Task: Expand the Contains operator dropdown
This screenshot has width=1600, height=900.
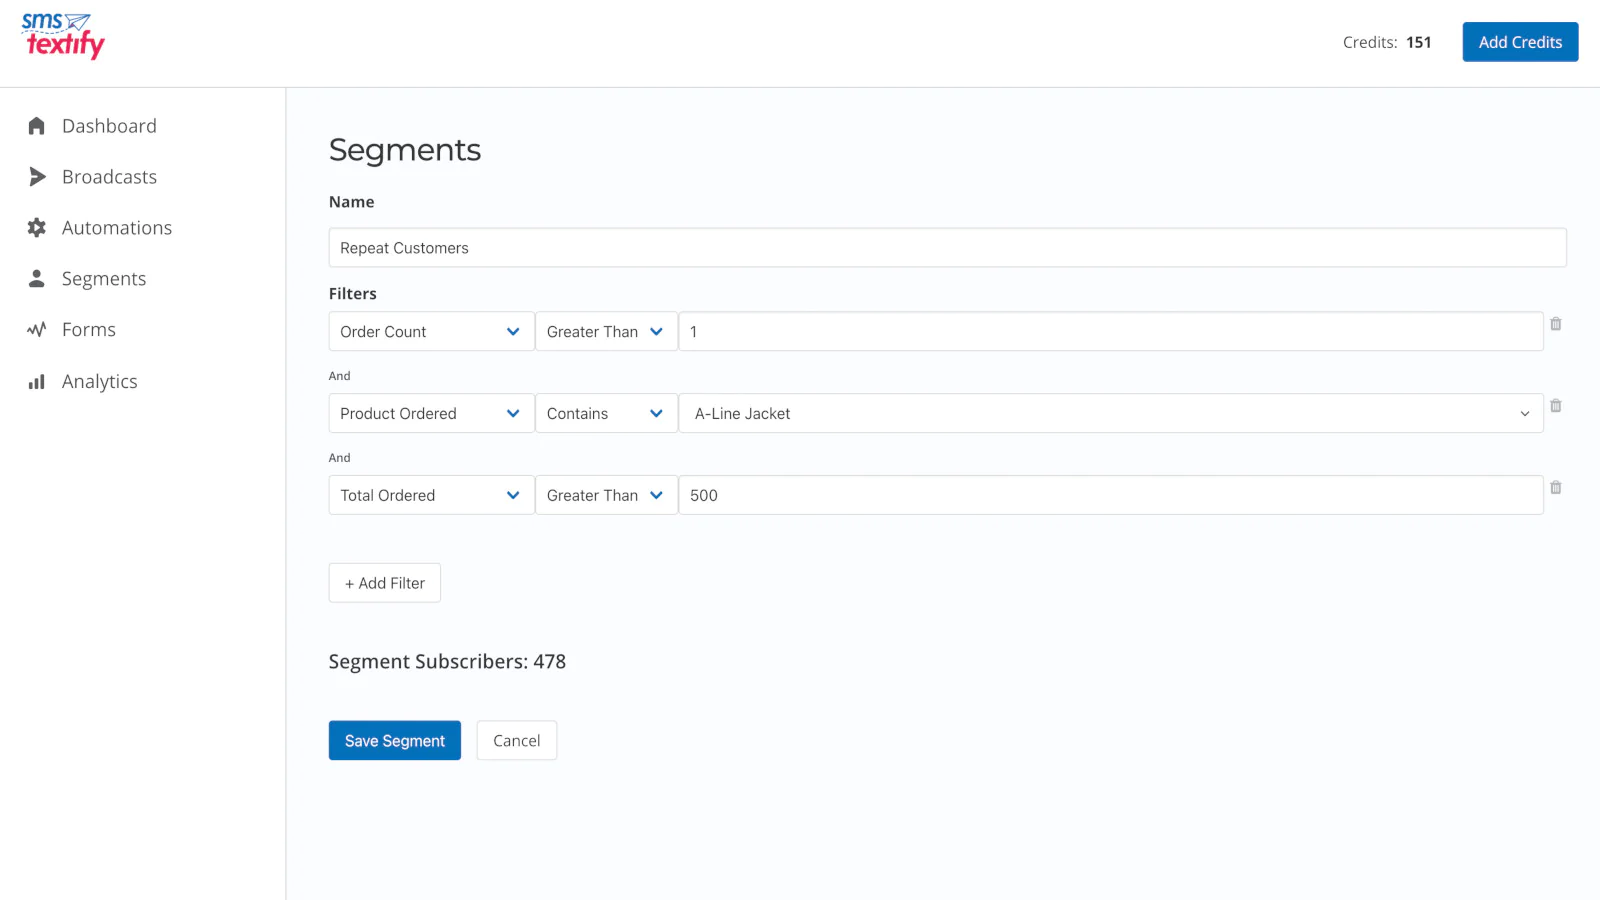Action: [606, 414]
